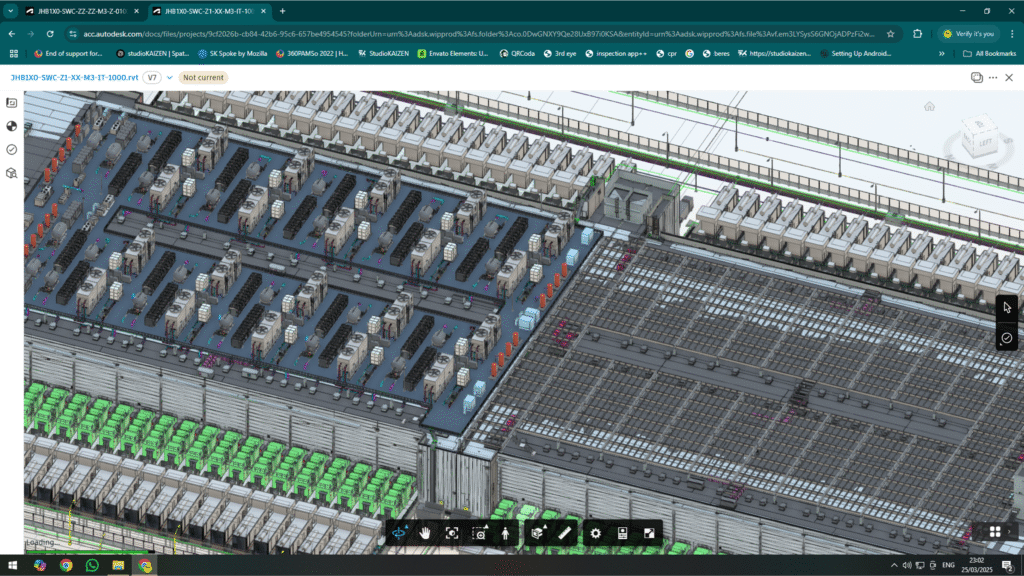The width and height of the screenshot is (1024, 576).
Task: Click the Fit to View icon
Action: [452, 533]
